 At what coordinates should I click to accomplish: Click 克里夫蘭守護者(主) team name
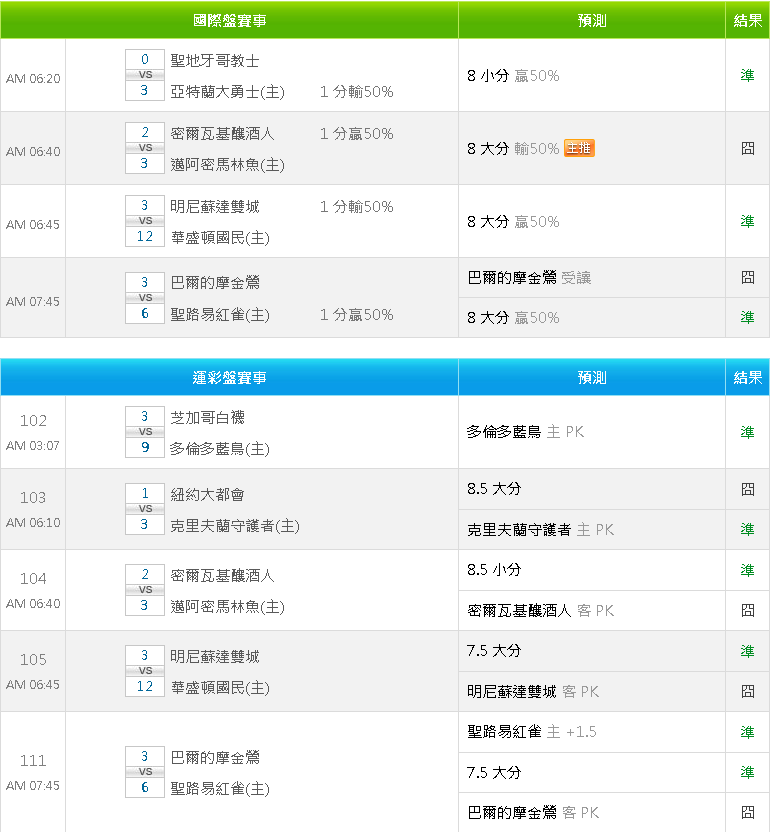[235, 526]
